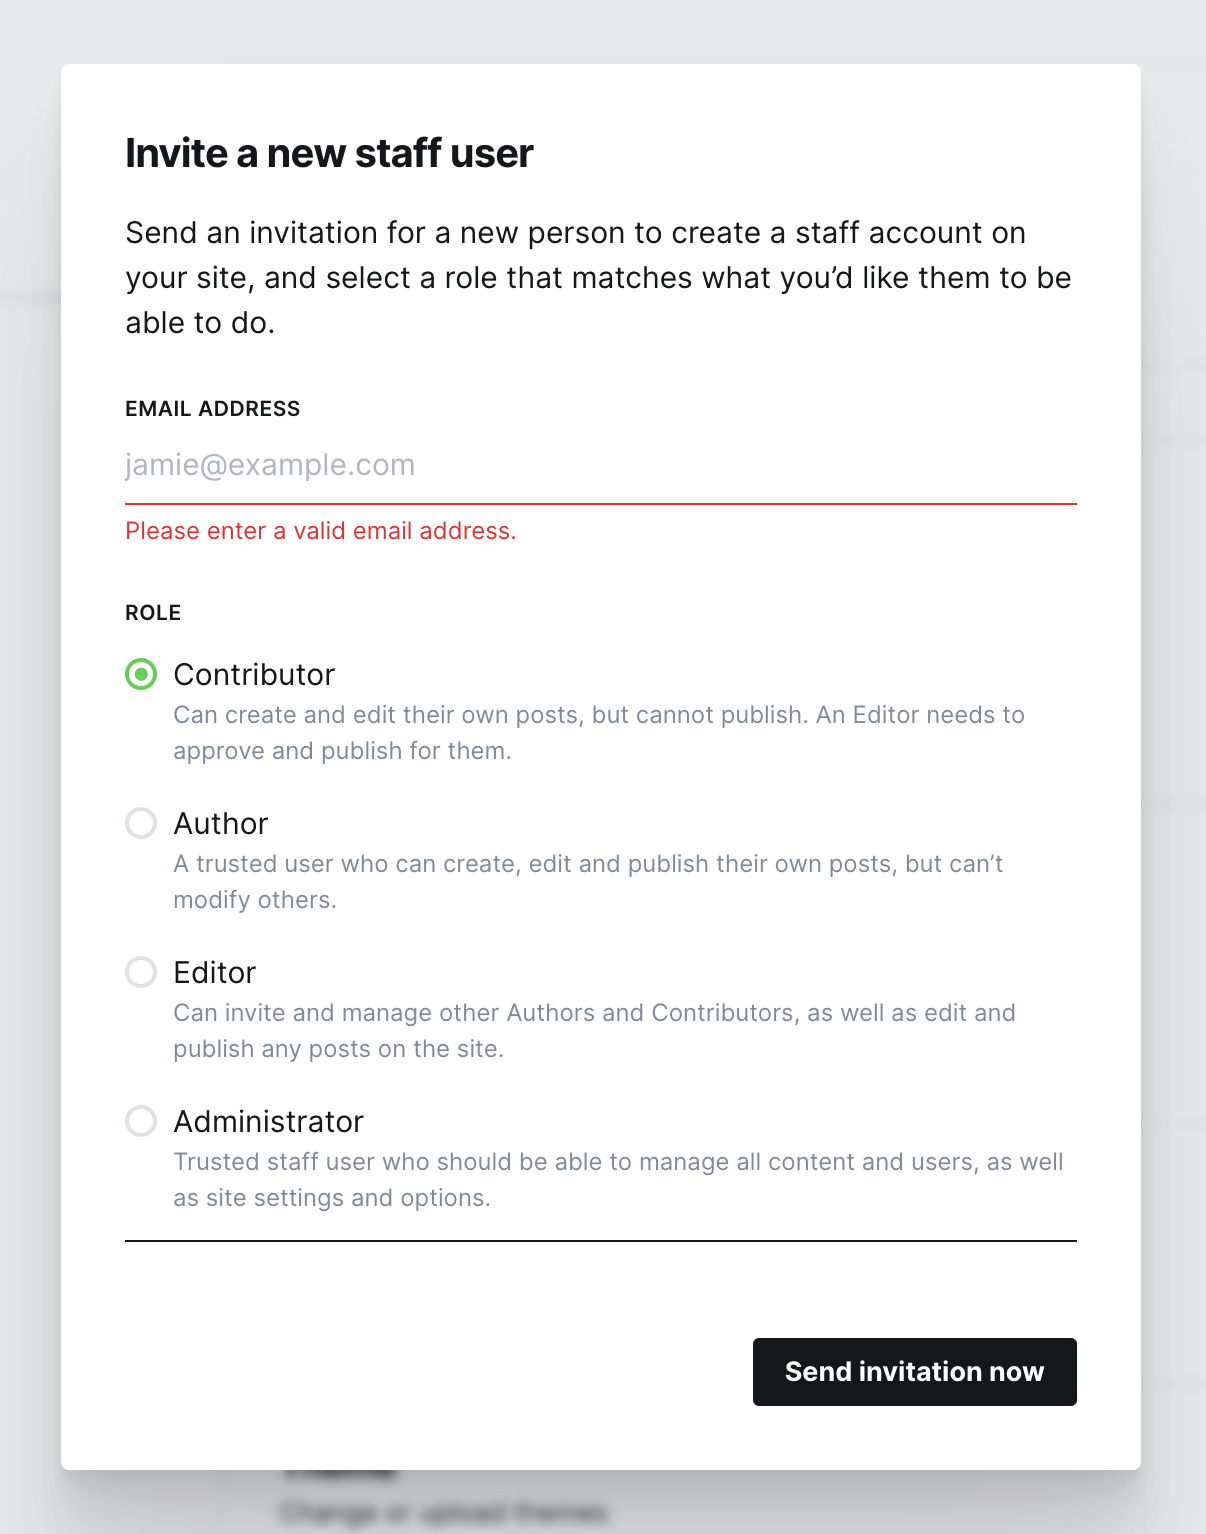This screenshot has width=1206, height=1534.
Task: Select the Author radio button
Action: click(141, 824)
